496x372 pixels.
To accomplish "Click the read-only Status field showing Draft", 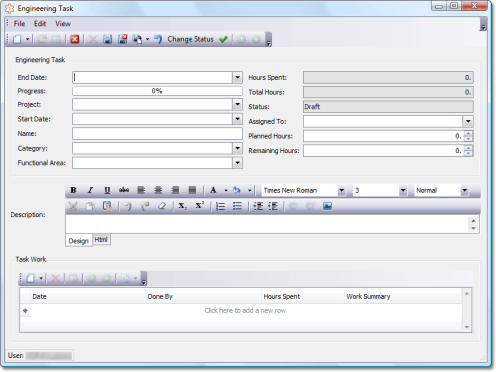I will point(388,107).
